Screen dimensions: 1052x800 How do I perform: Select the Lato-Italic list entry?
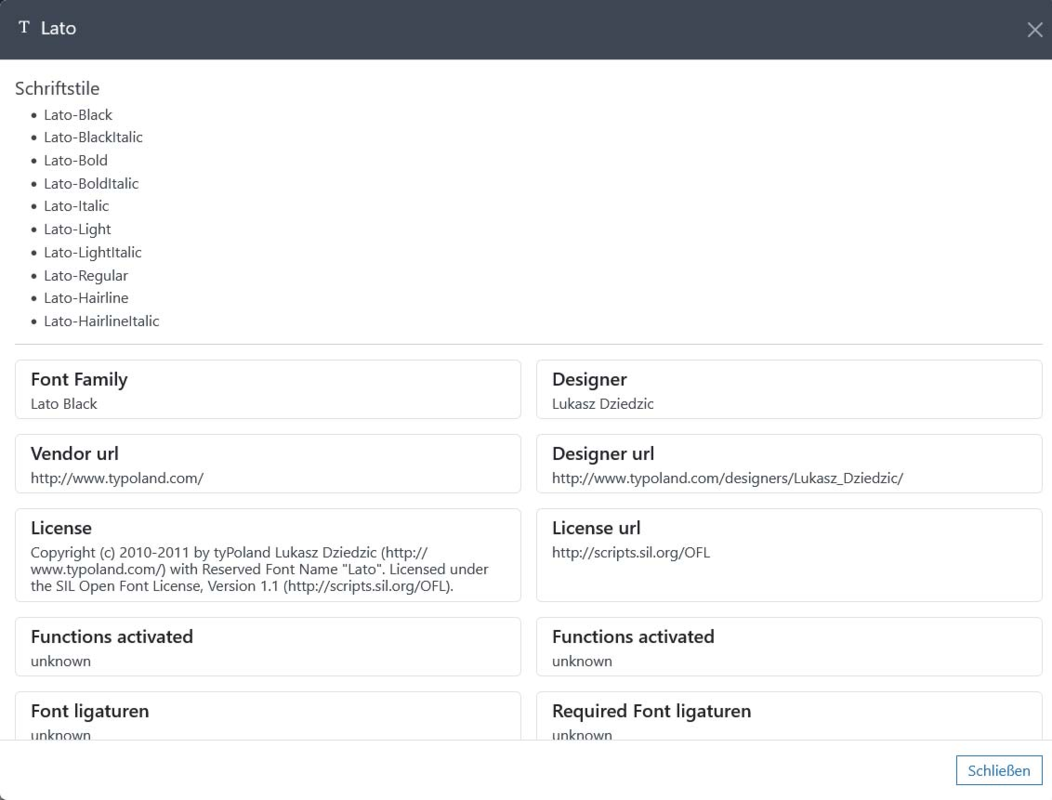click(x=76, y=206)
